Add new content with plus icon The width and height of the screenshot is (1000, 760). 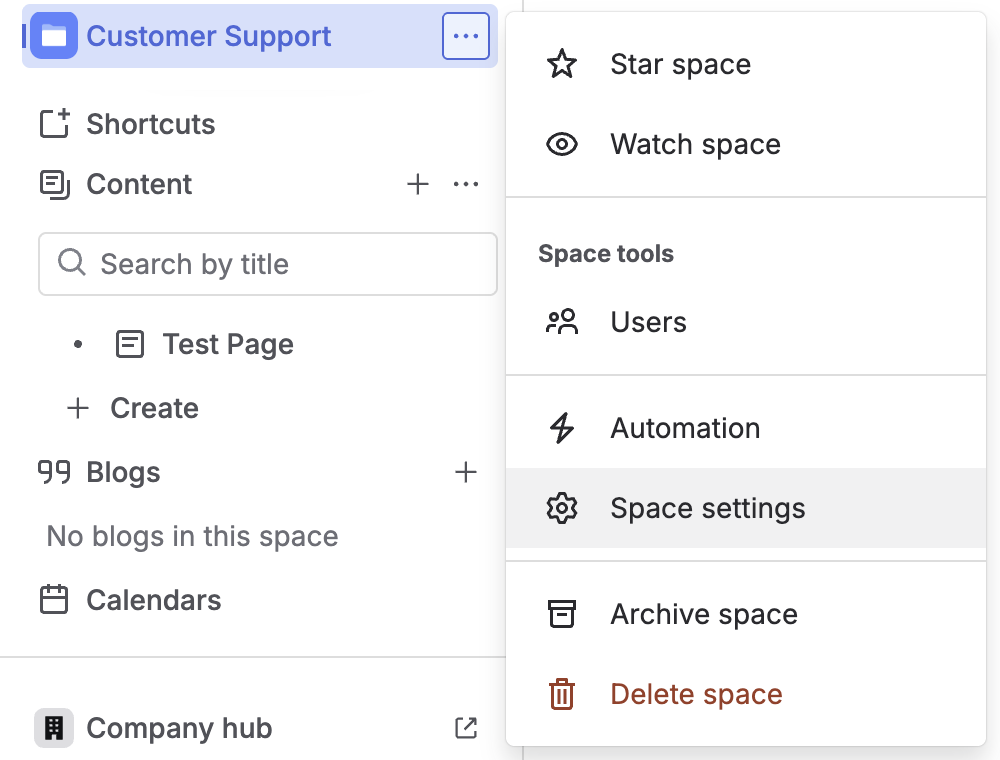pos(418,184)
